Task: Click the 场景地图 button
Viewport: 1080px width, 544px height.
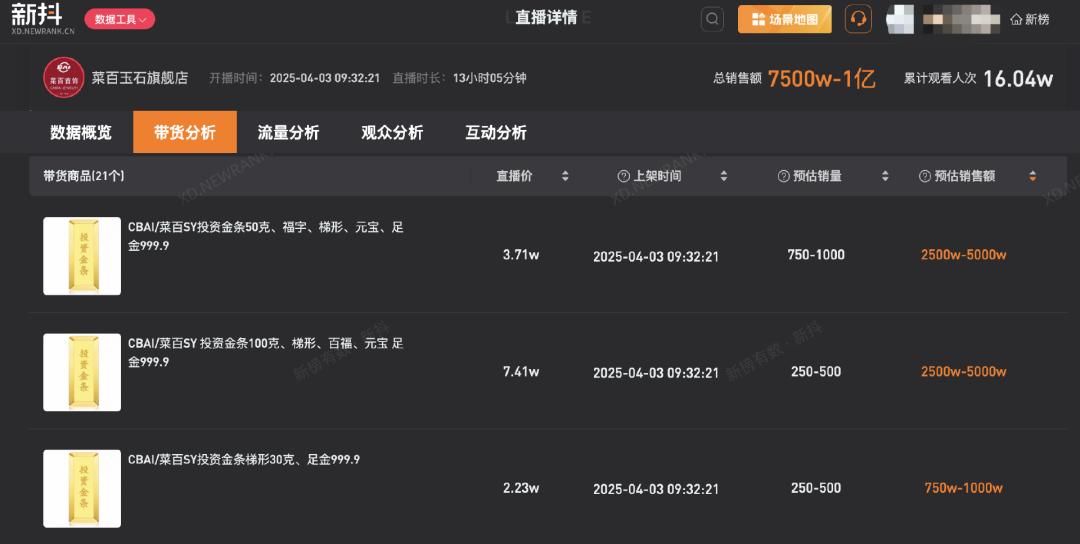Action: (x=784, y=19)
